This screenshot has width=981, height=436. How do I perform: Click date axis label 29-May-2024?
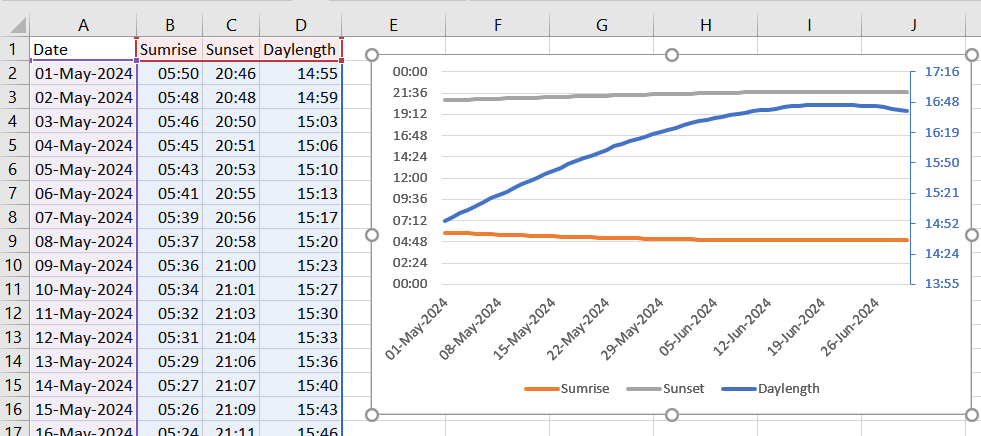(630, 329)
